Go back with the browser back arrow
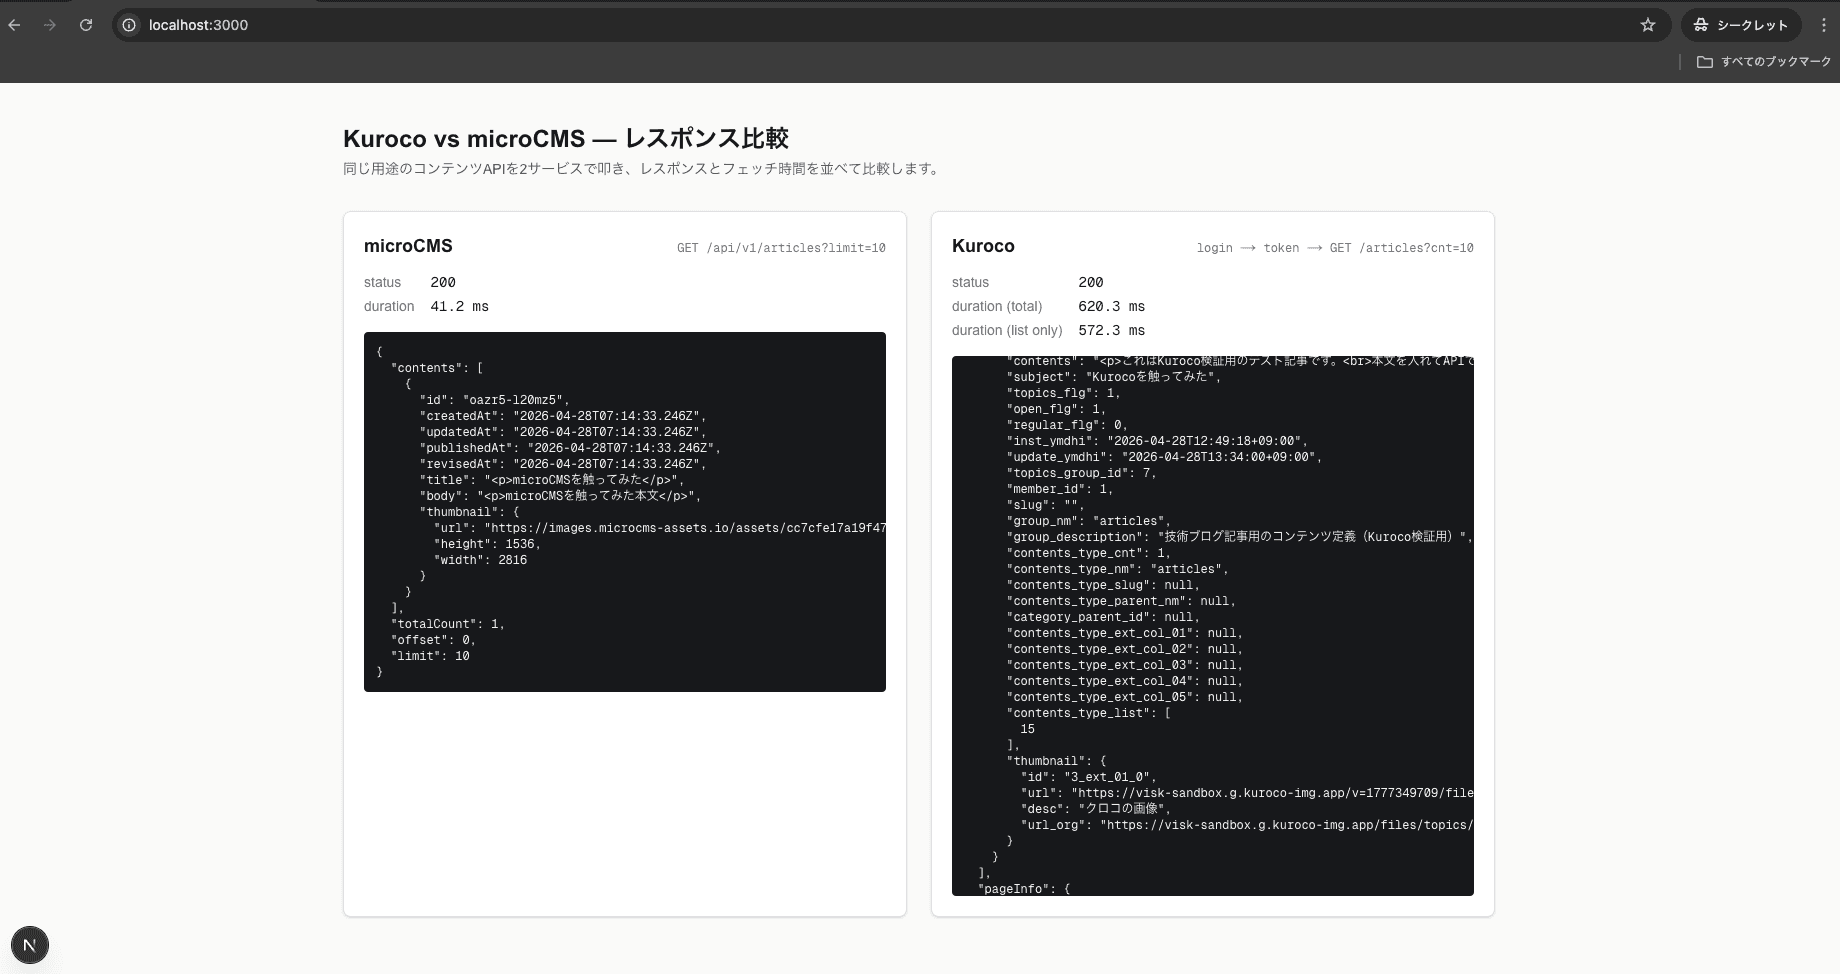The width and height of the screenshot is (1840, 974). [15, 25]
